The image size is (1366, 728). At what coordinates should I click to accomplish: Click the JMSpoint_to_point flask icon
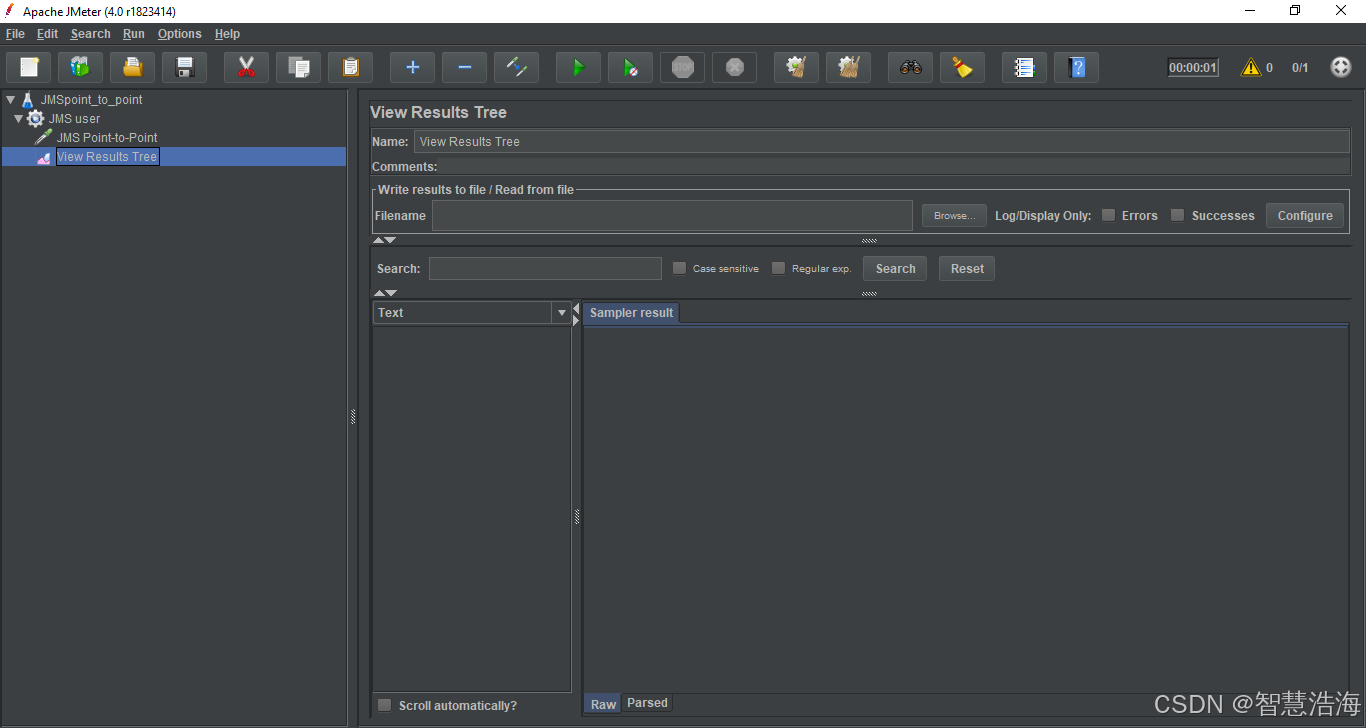point(28,100)
